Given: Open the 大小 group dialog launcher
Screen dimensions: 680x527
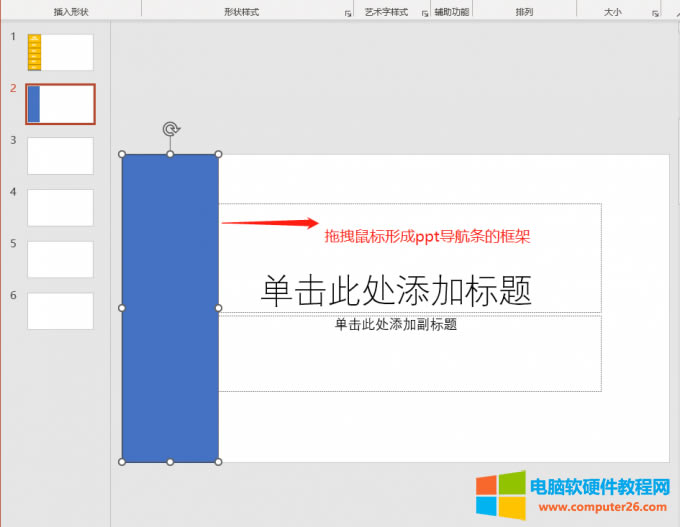Looking at the screenshot, I should coord(655,14).
